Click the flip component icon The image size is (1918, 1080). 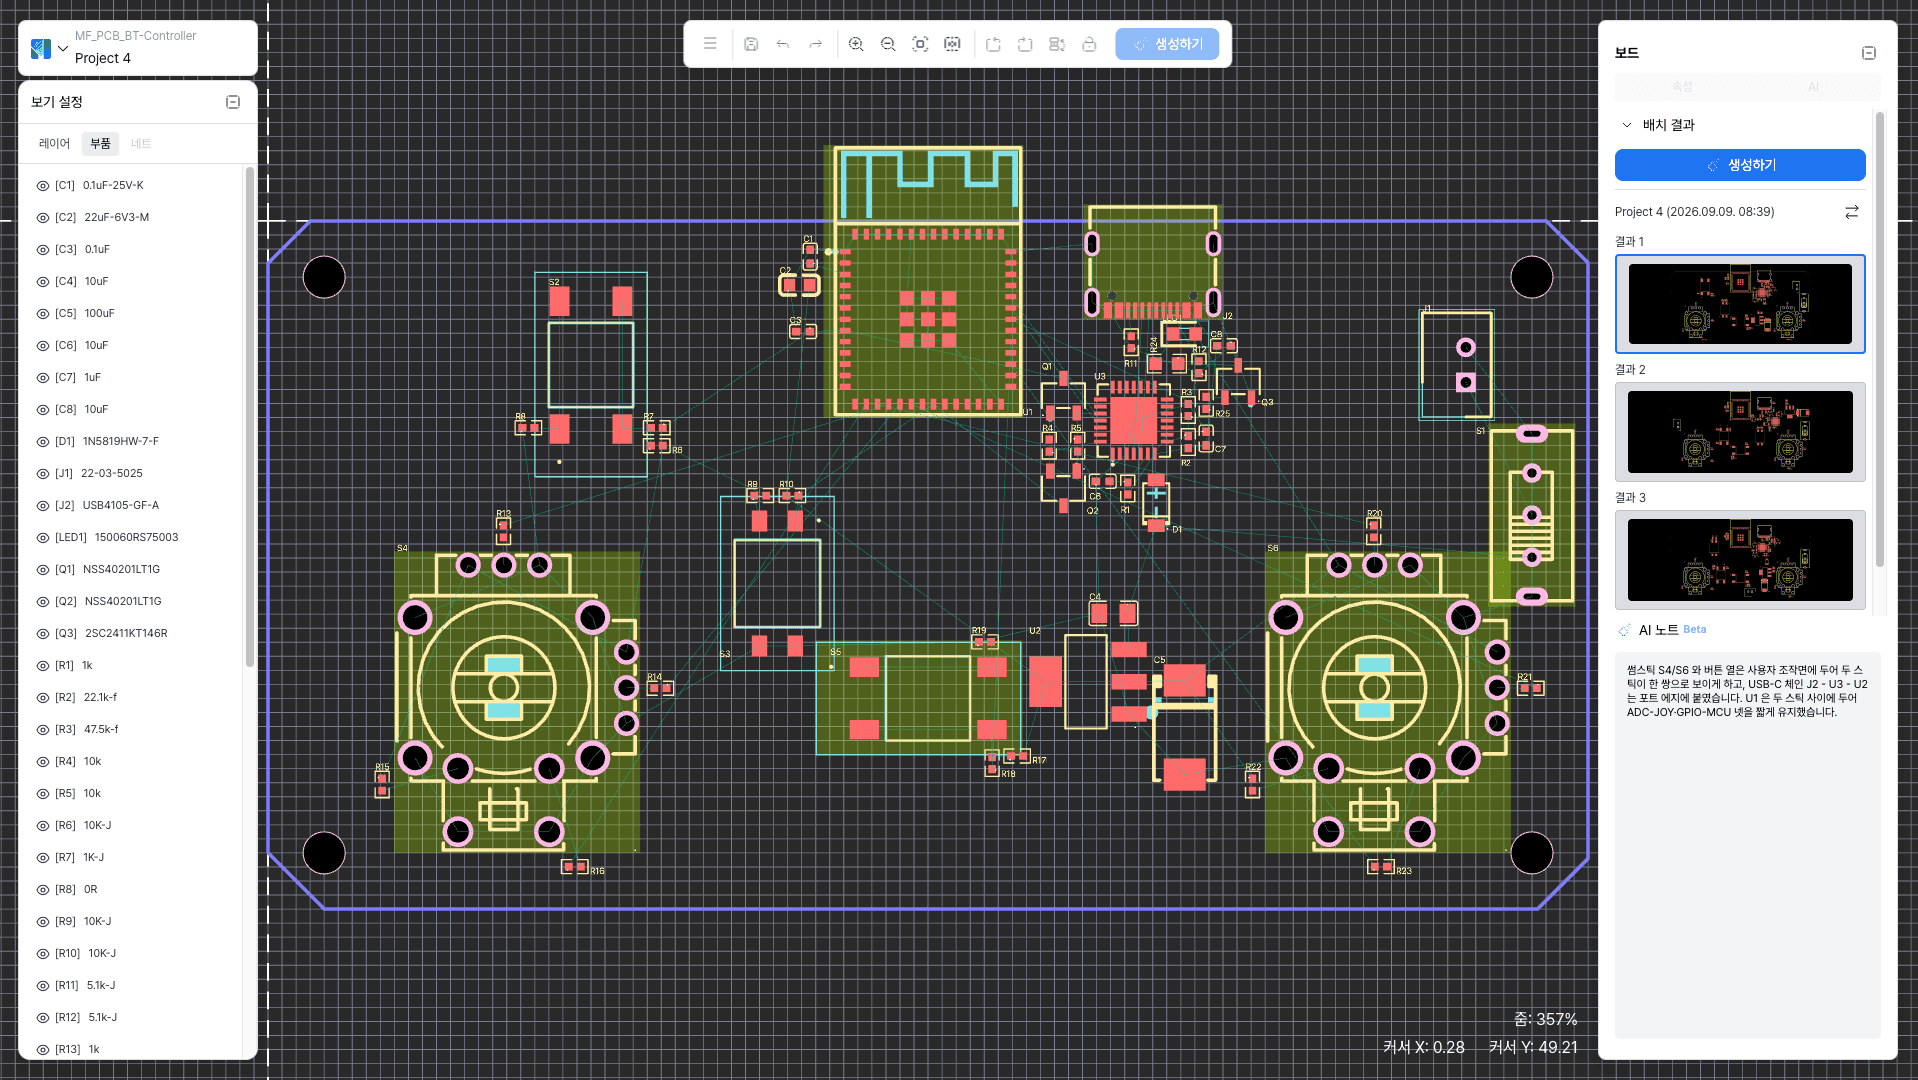1057,44
